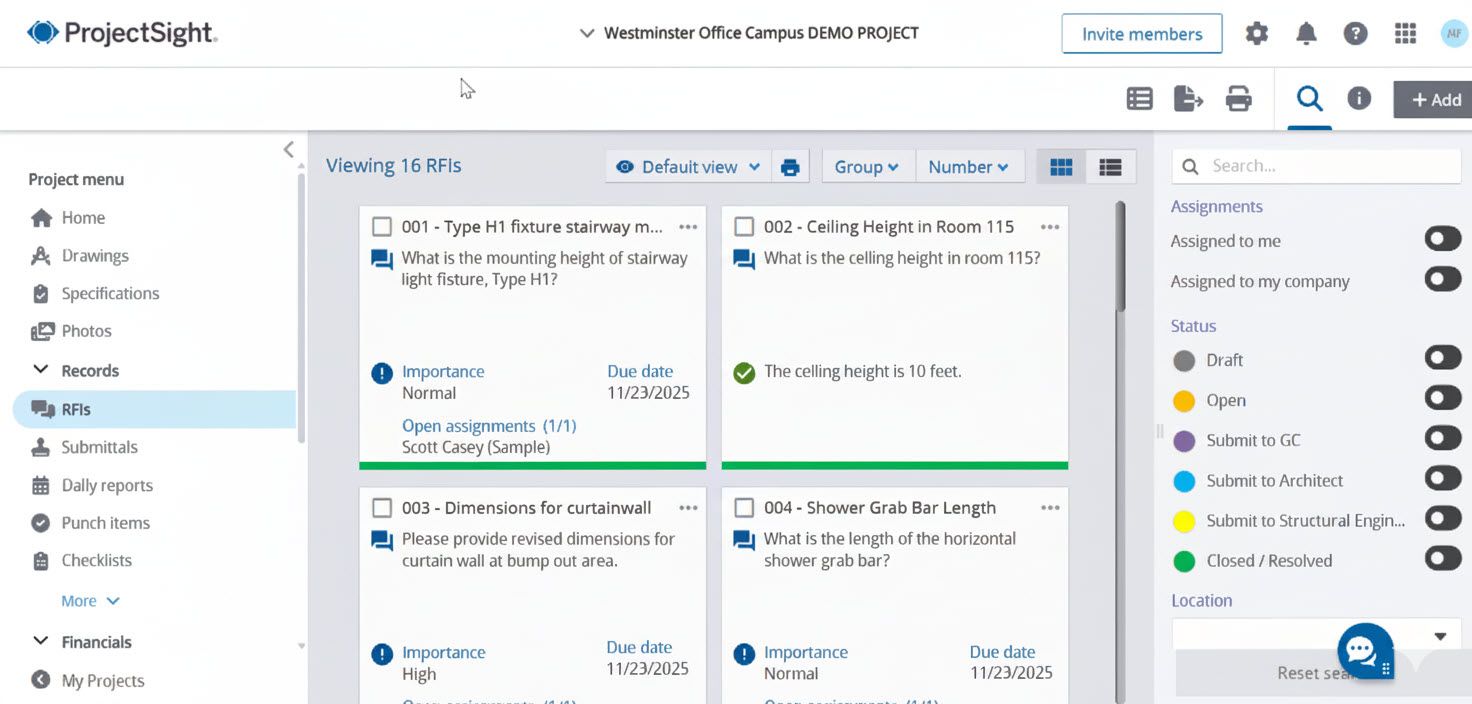The height and width of the screenshot is (704, 1472).
Task: Click the ProjectSight logo
Action: (122, 33)
